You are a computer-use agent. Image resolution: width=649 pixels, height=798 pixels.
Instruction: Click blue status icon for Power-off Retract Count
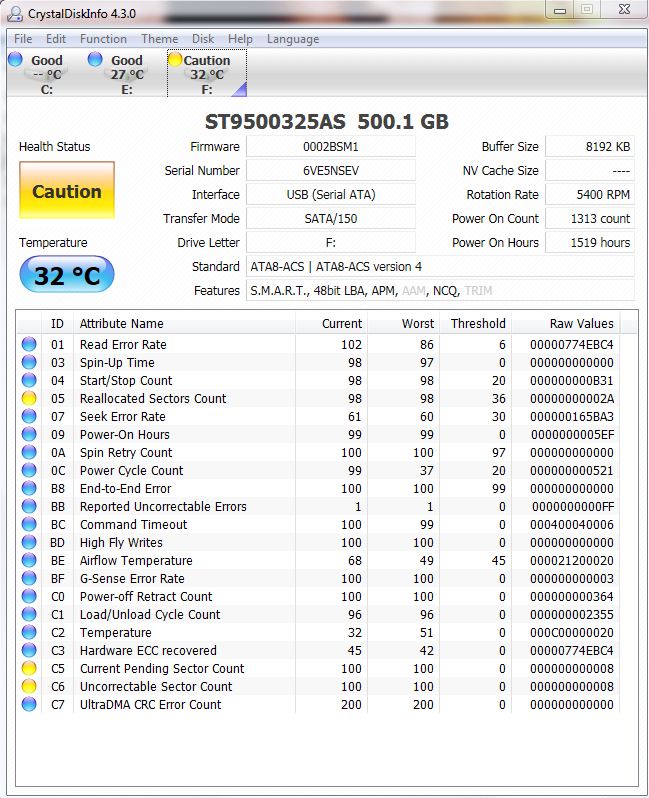click(x=29, y=596)
